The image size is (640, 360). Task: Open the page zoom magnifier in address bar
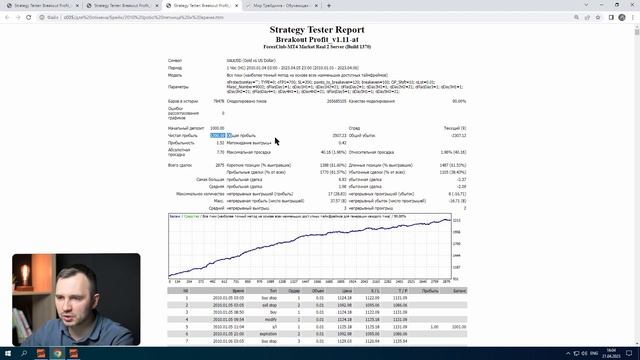pos(576,18)
